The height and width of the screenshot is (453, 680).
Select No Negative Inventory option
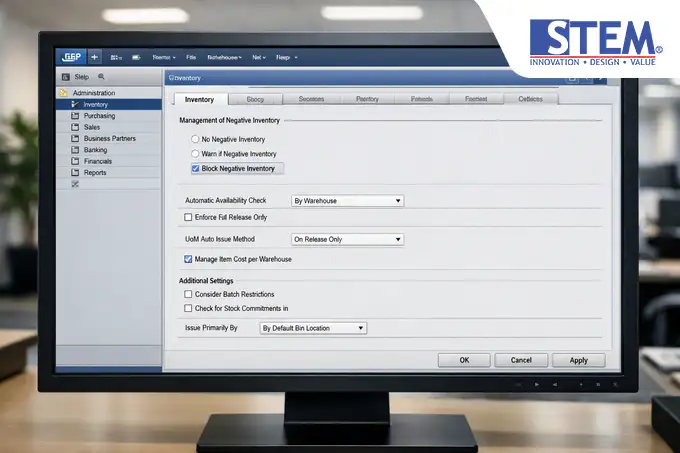[x=195, y=139]
